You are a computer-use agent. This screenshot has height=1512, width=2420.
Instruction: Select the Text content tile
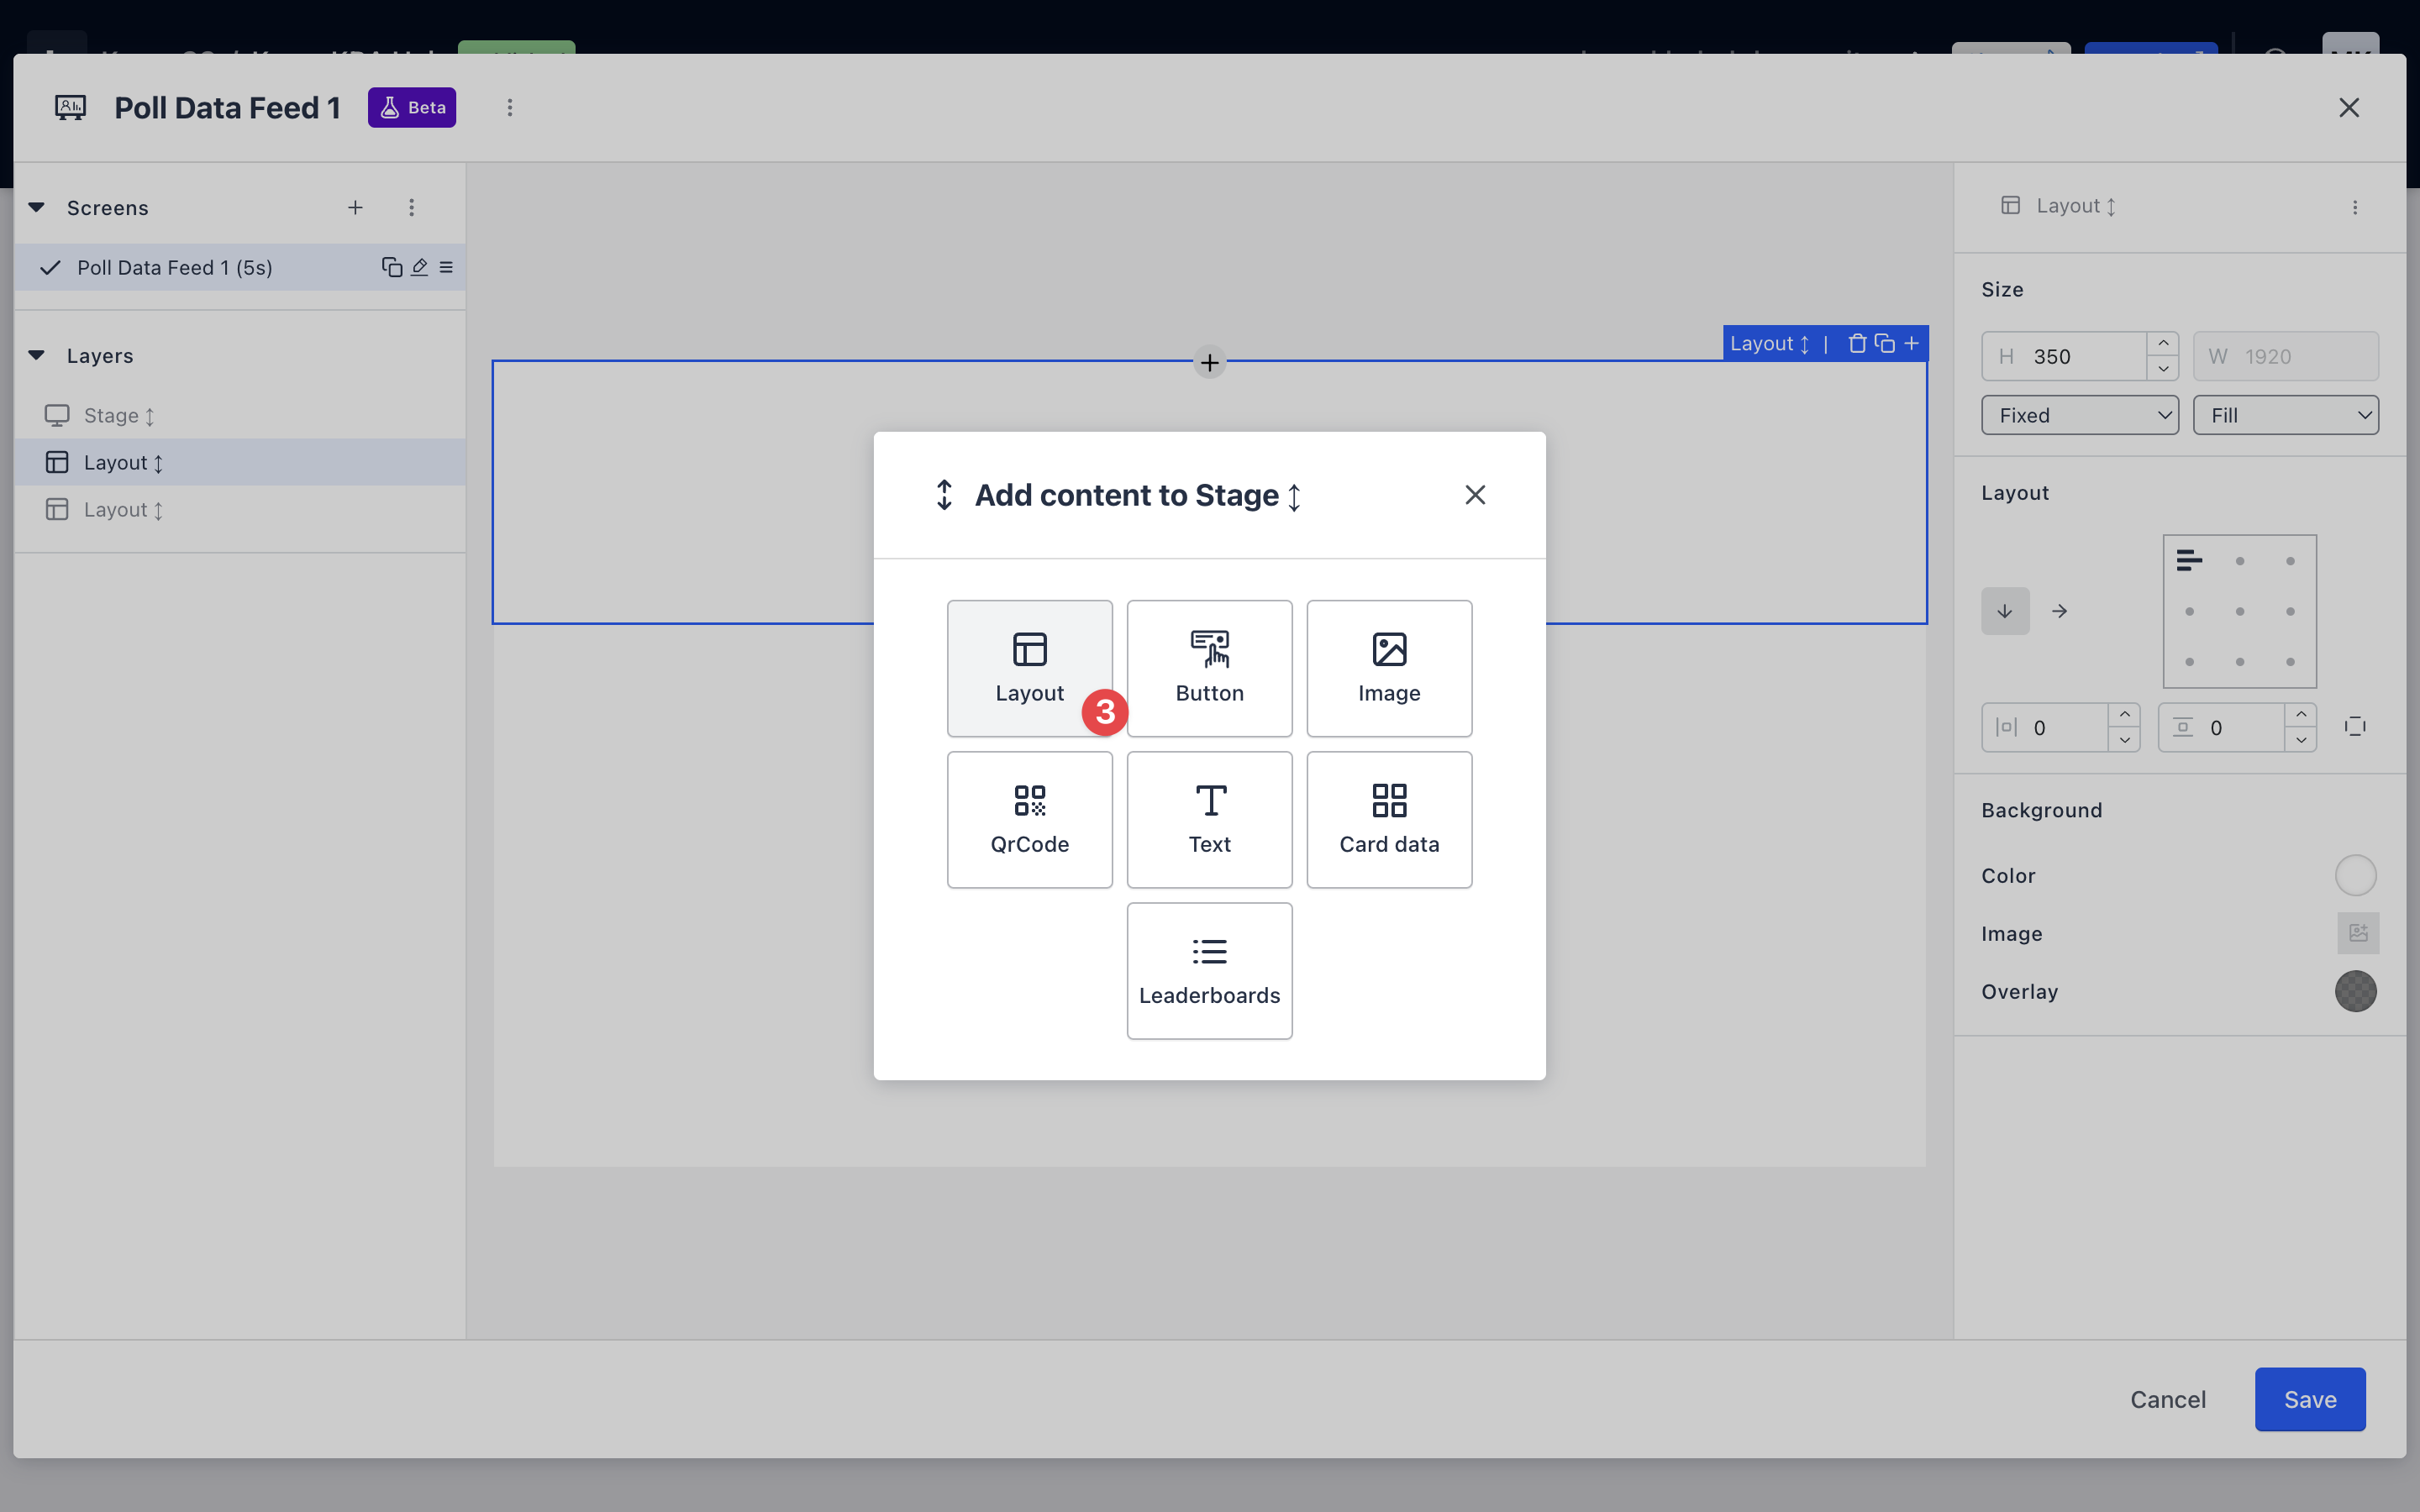tap(1209, 819)
